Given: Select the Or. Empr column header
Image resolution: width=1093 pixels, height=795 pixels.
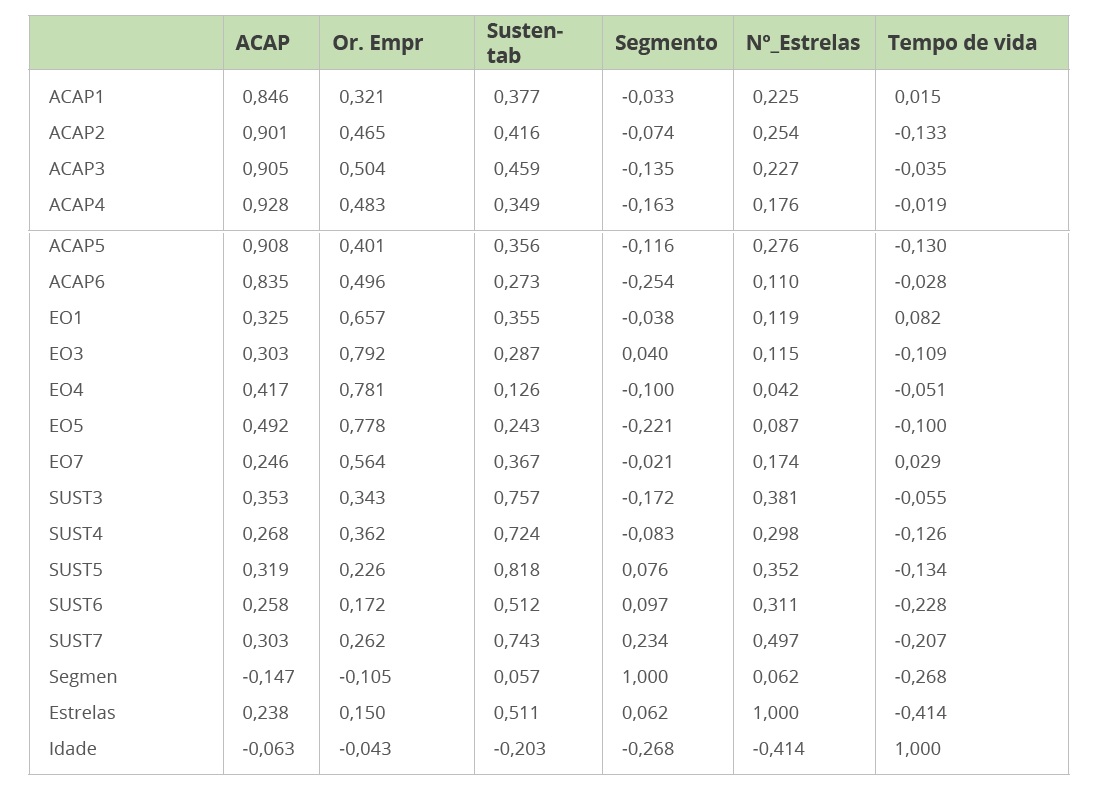Looking at the screenshot, I should click(377, 43).
